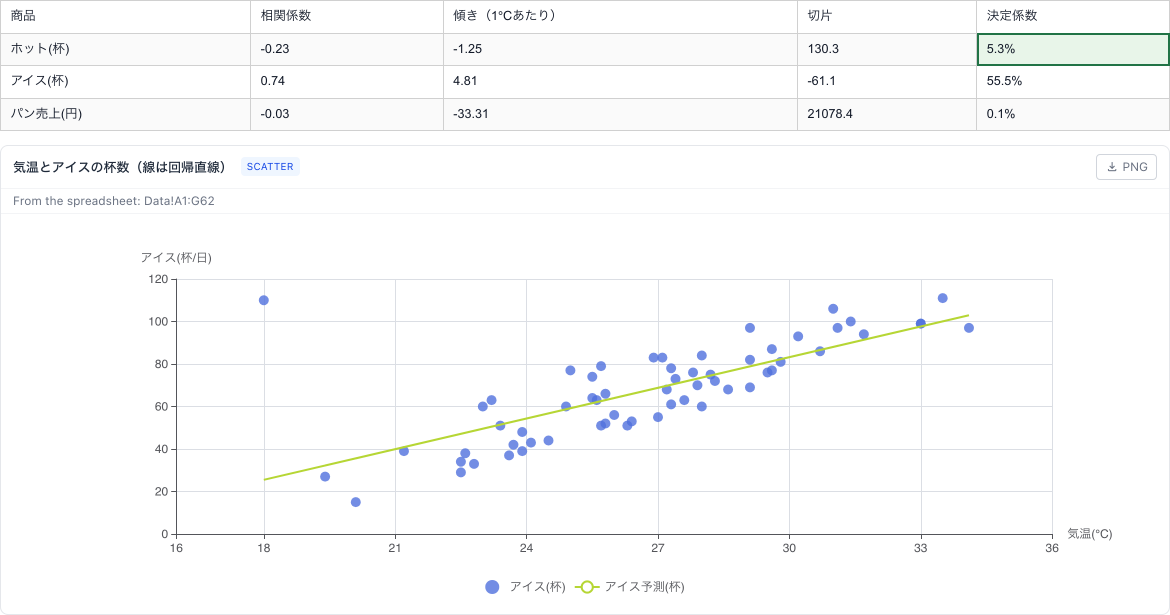Select slope value 4.81
Screen dimensions: 1170x615
620,81
